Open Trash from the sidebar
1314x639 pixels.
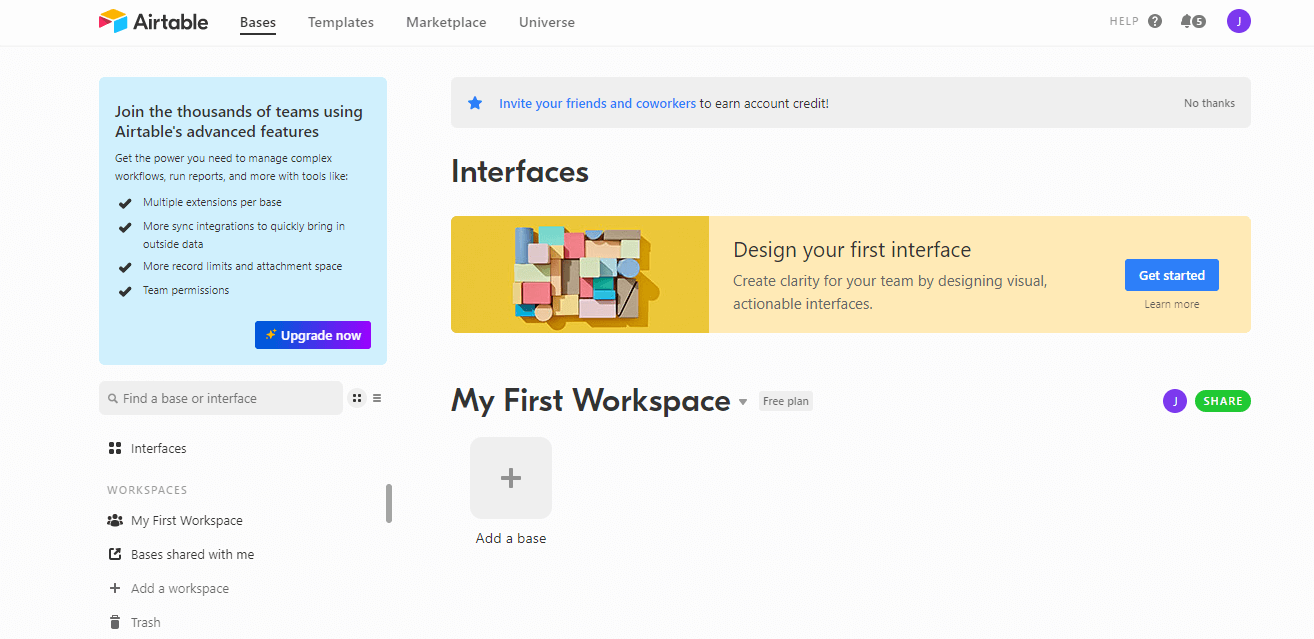[x=143, y=621]
